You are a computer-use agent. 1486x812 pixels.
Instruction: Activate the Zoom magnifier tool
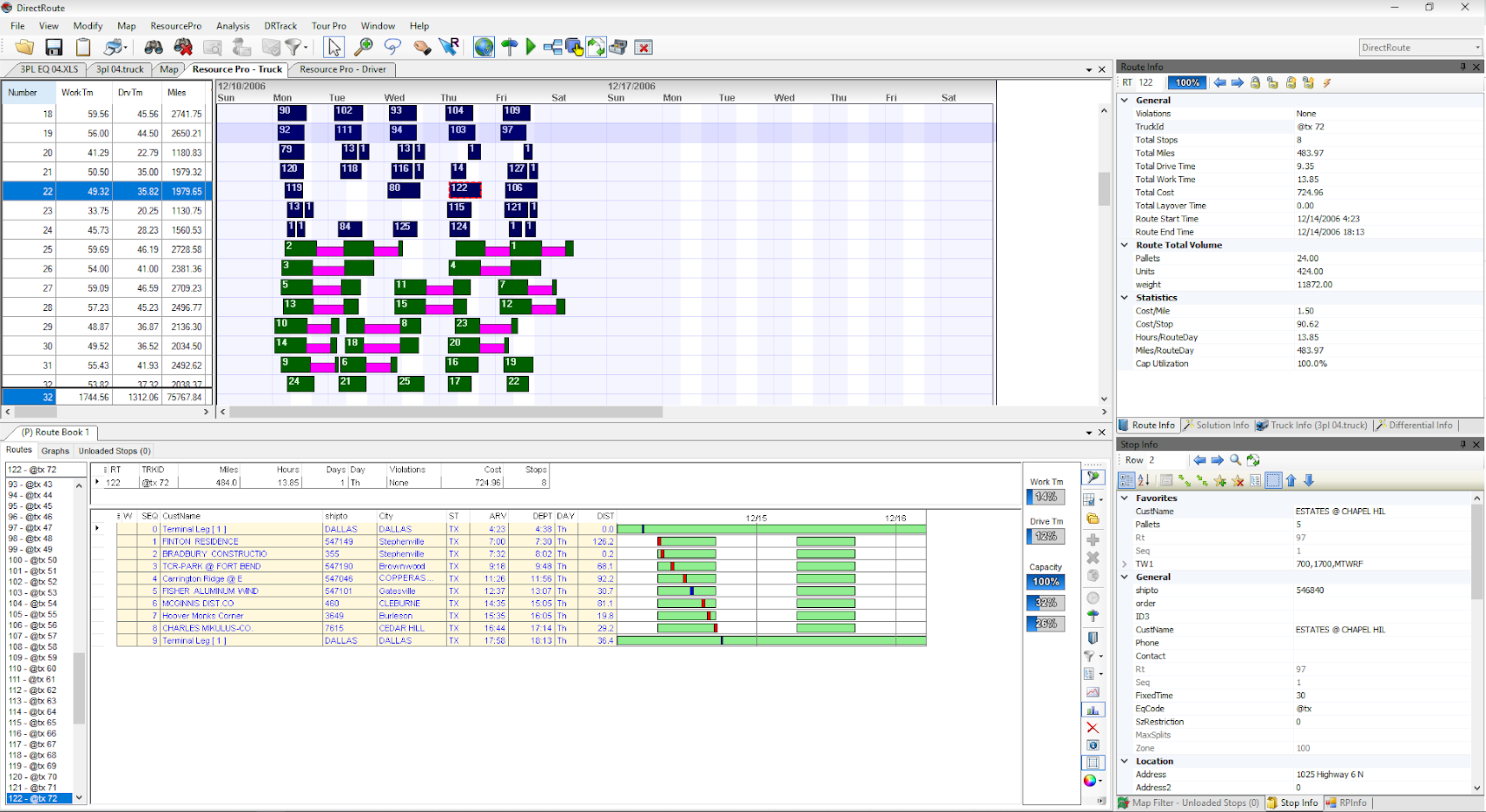tap(366, 46)
